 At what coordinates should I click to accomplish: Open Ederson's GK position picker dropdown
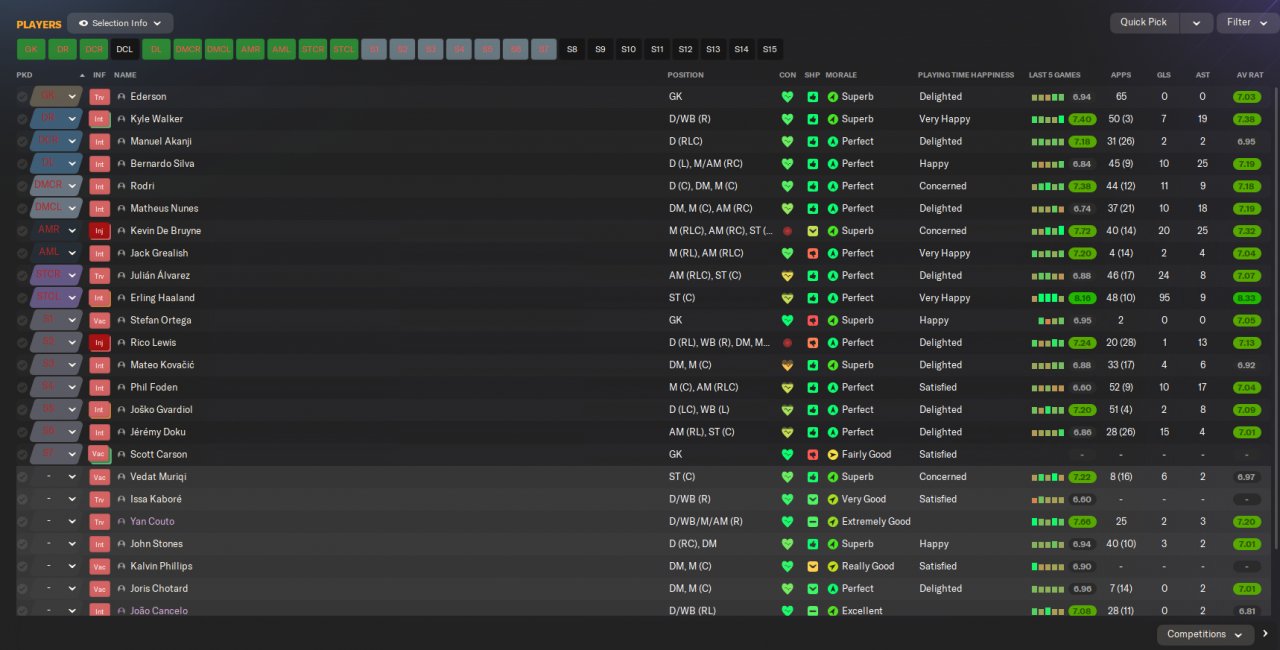(x=72, y=97)
